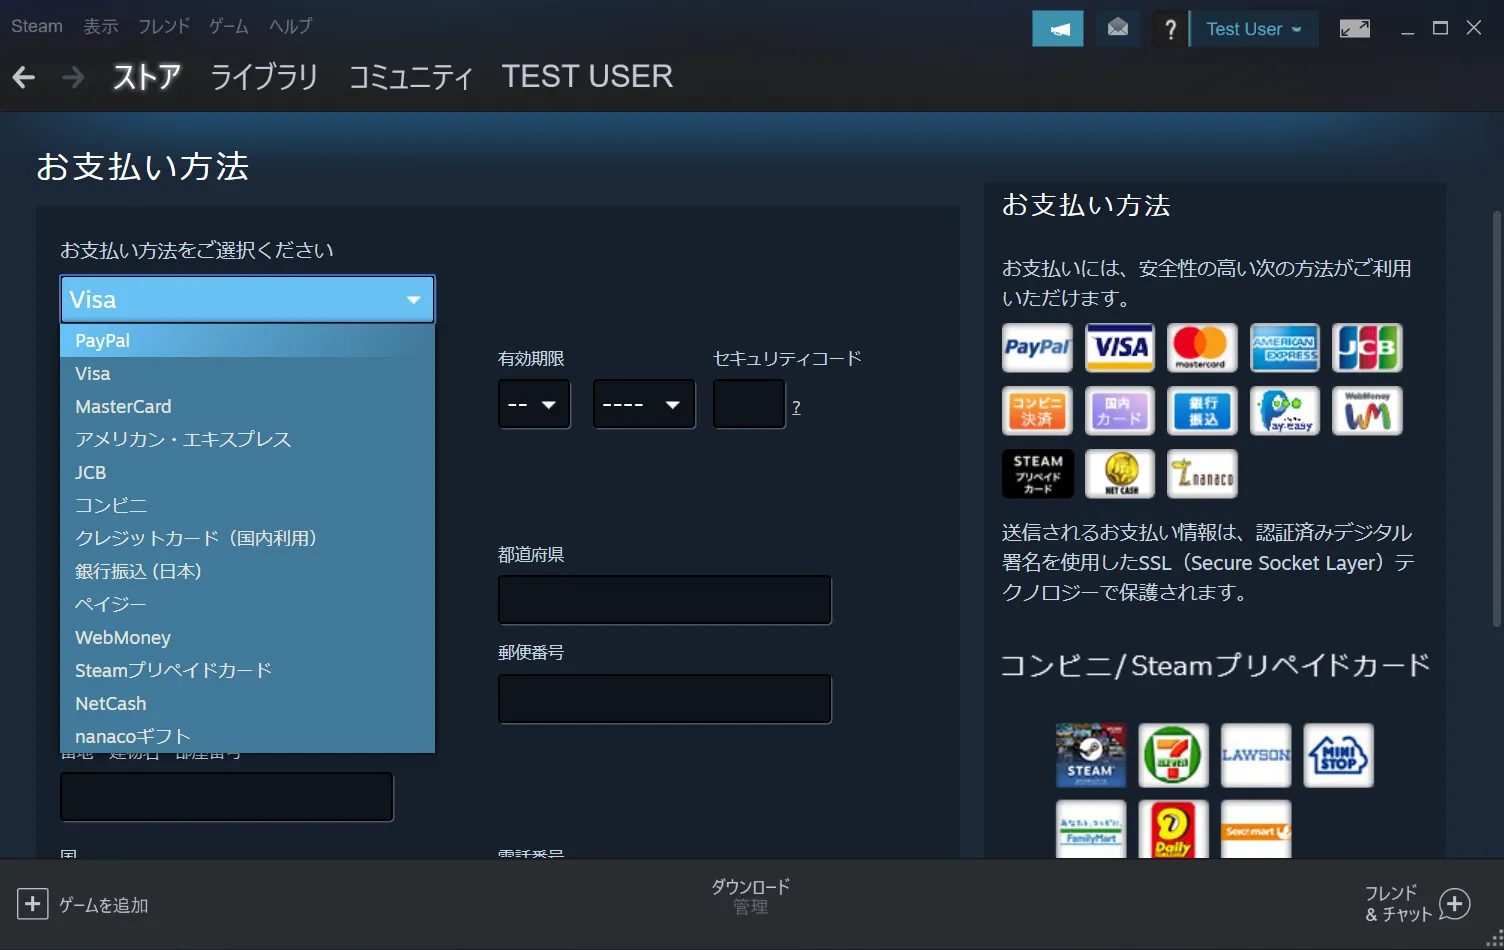Collapse the Visa payment method dropdown
This screenshot has width=1504, height=950.
click(x=247, y=299)
